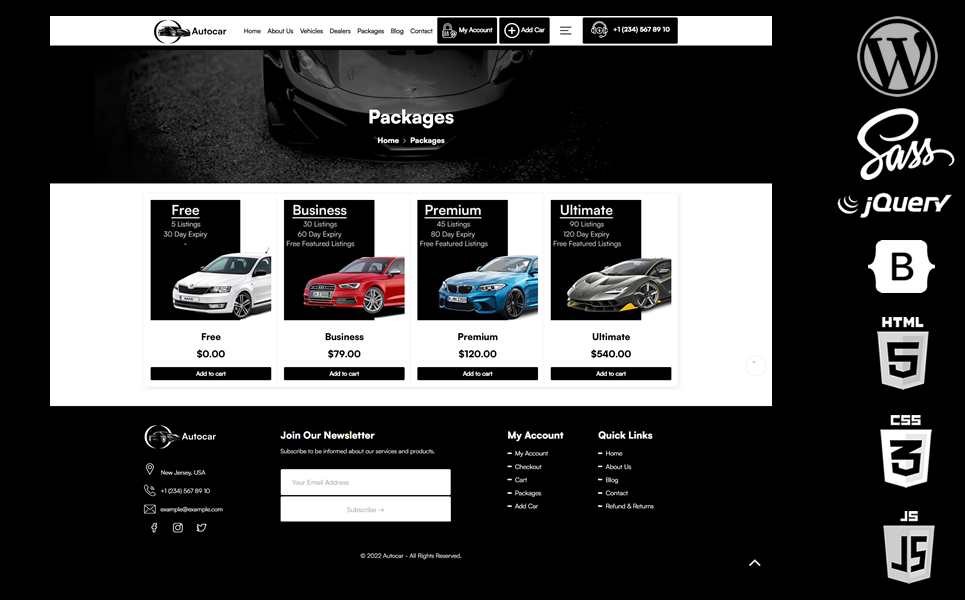Viewport: 965px width, 600px height.
Task: Click the scroll-to-top arrow icon
Action: 755,563
